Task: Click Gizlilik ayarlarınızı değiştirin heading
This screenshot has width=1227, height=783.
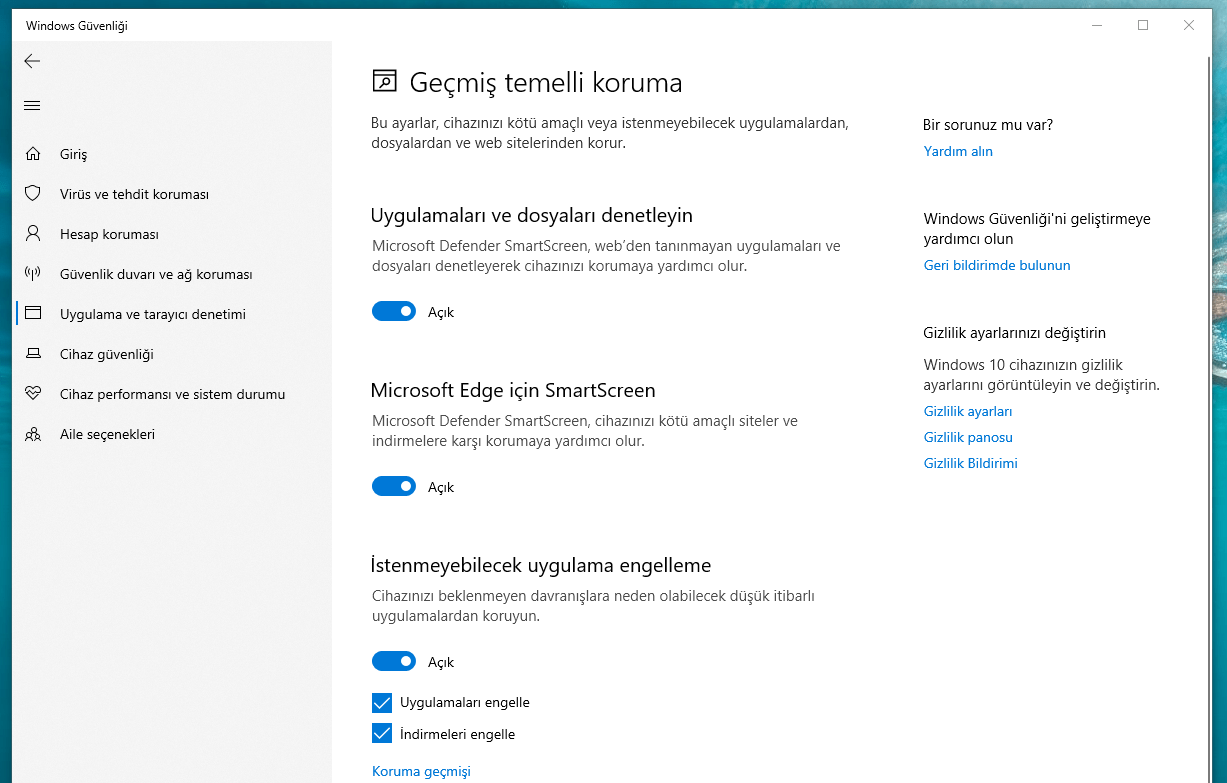Action: point(1014,333)
